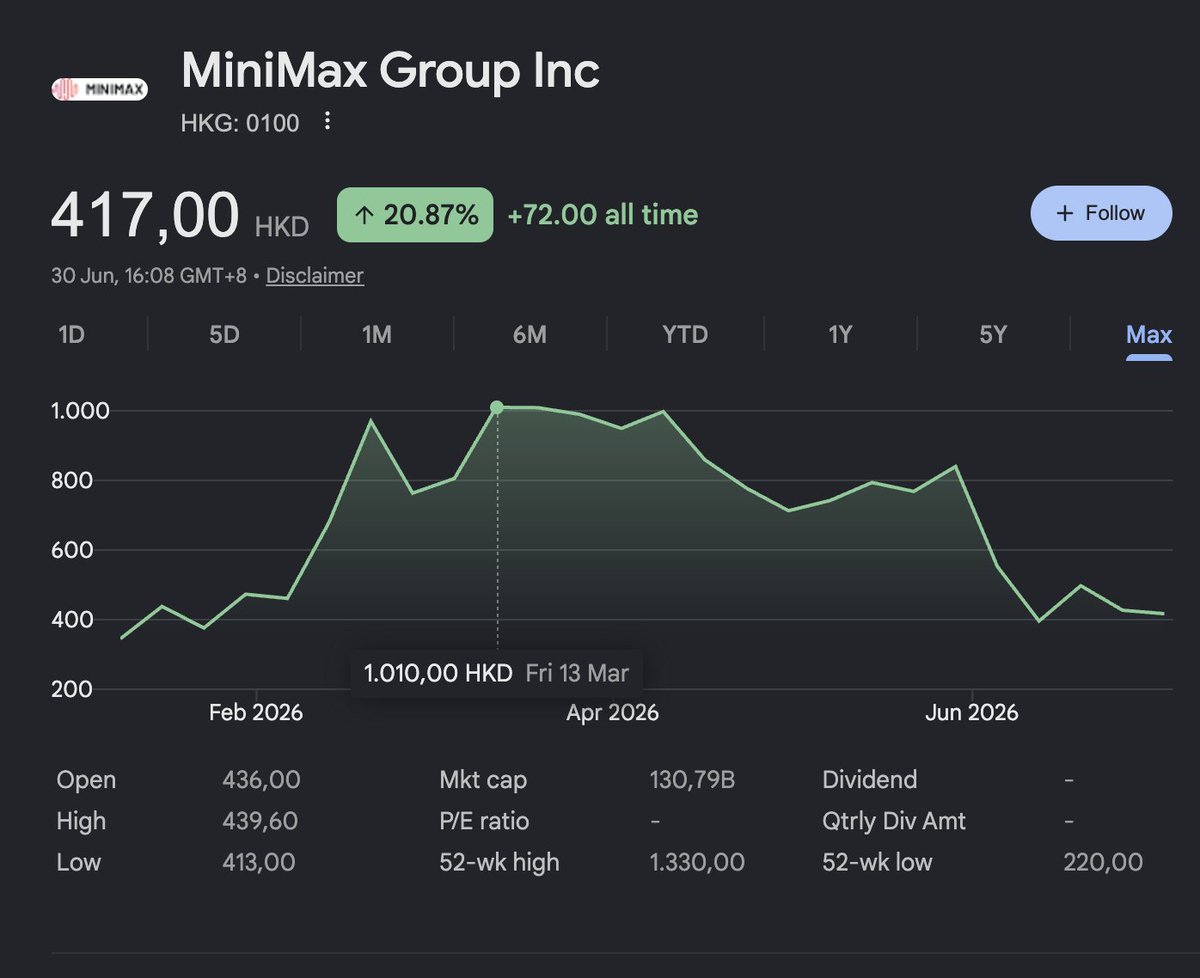Screen dimensions: 1200x978
Task: Click the 52-wk high value 1.330,00
Action: (697, 862)
